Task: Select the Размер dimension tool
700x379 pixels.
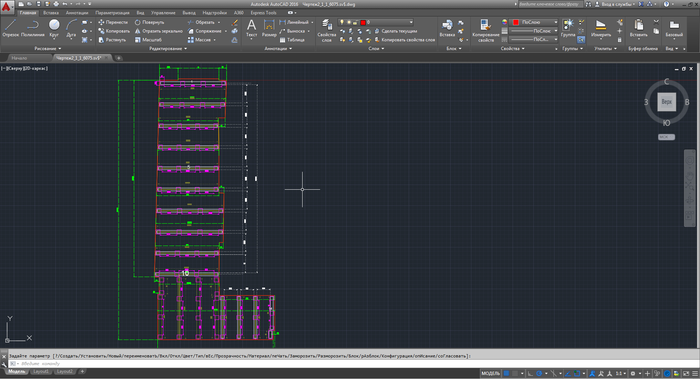Action: point(269,28)
